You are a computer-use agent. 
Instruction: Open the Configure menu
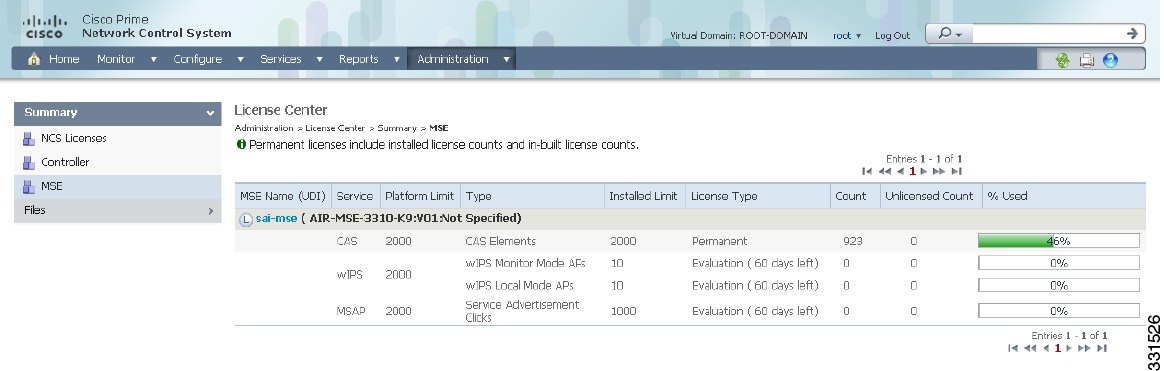pos(197,59)
